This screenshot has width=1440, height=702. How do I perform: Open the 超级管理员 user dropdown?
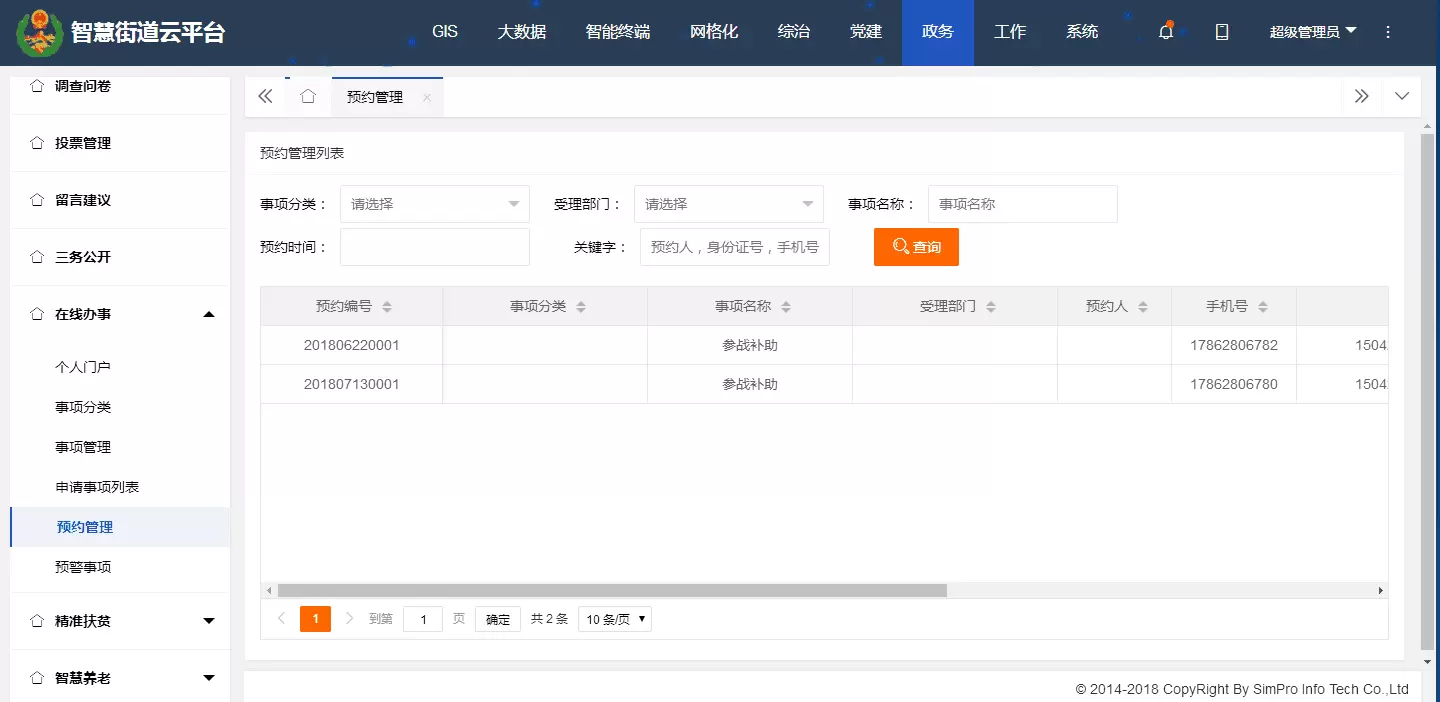[1313, 32]
